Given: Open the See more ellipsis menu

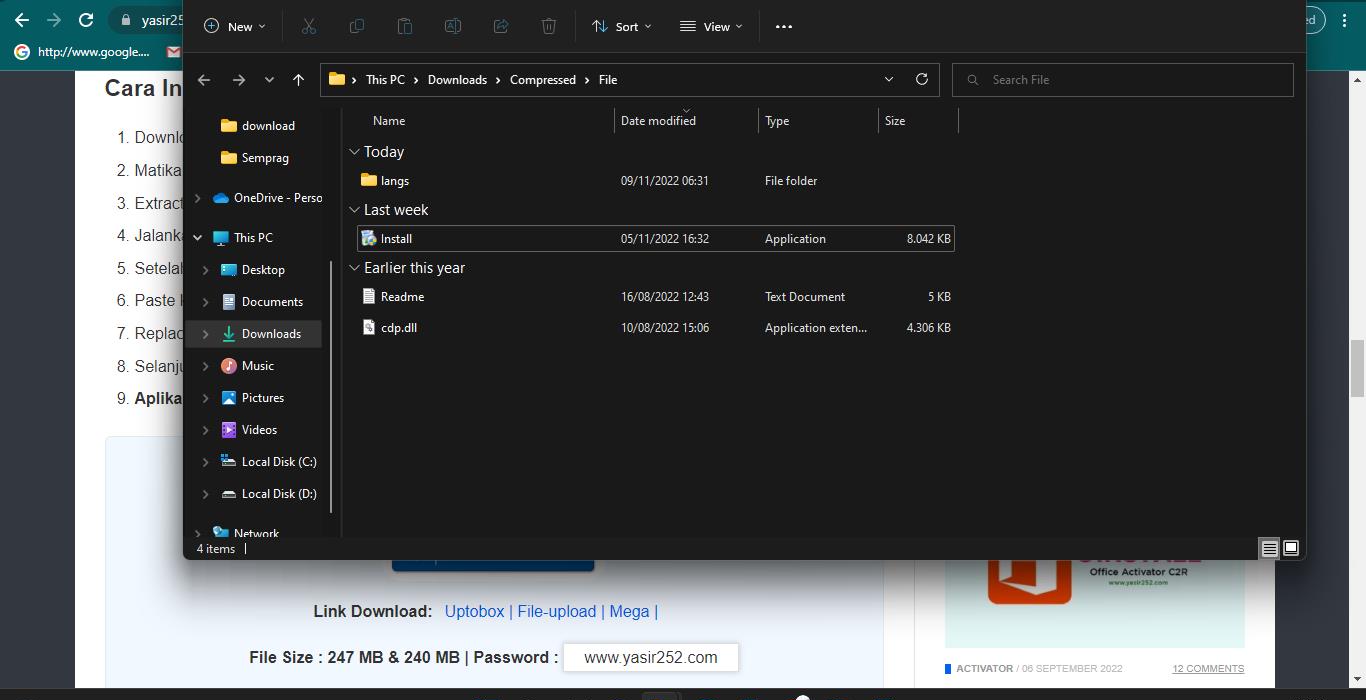Looking at the screenshot, I should click(784, 27).
